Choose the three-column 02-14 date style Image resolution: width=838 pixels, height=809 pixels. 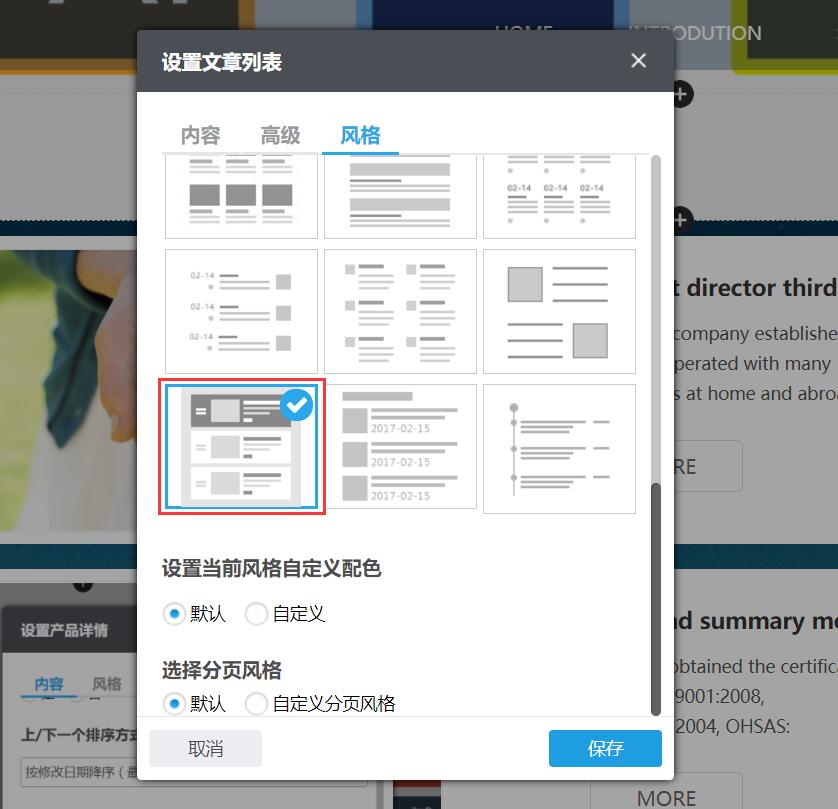click(x=559, y=195)
